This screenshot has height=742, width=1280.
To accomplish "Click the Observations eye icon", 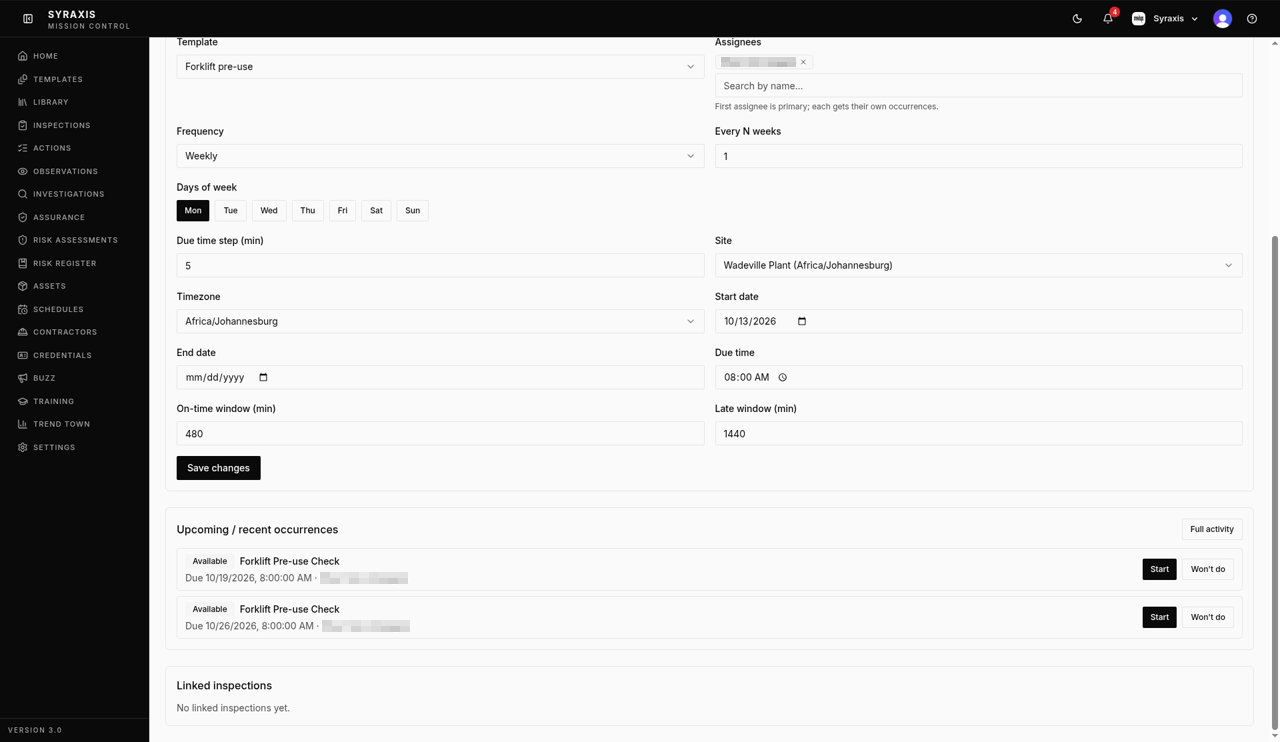I will (x=22, y=171).
